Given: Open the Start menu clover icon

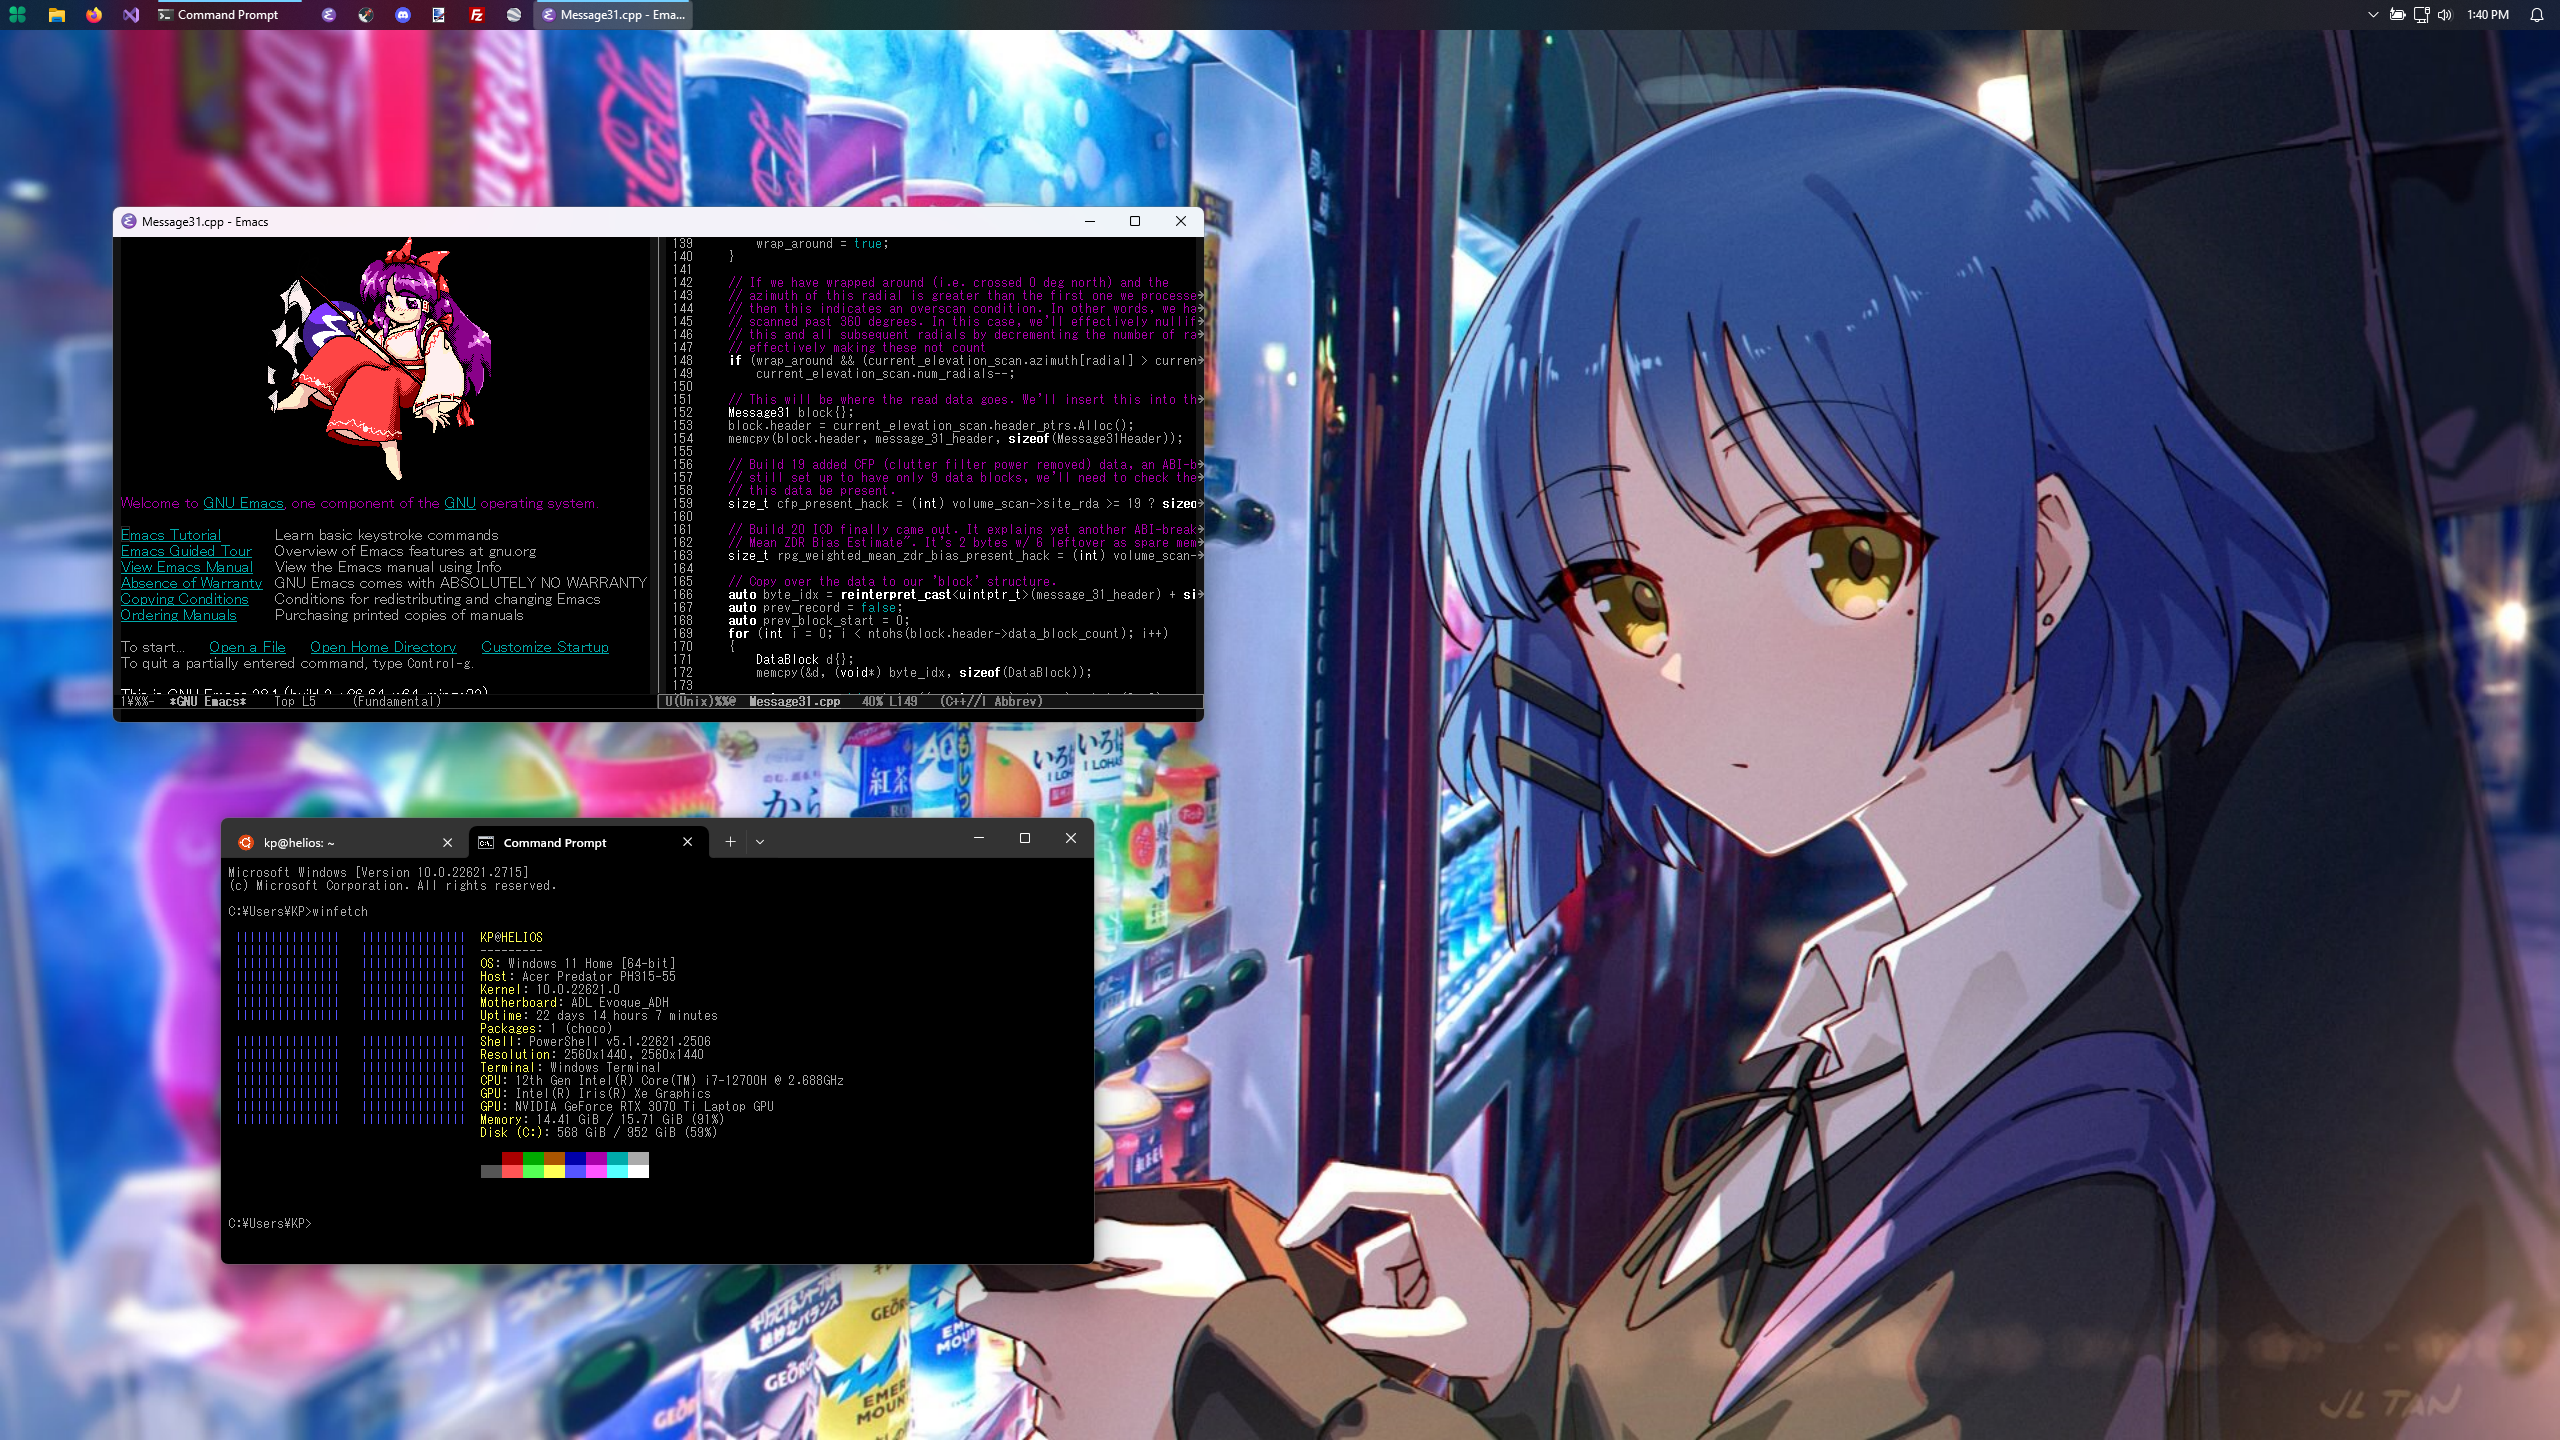Looking at the screenshot, I should point(18,15).
